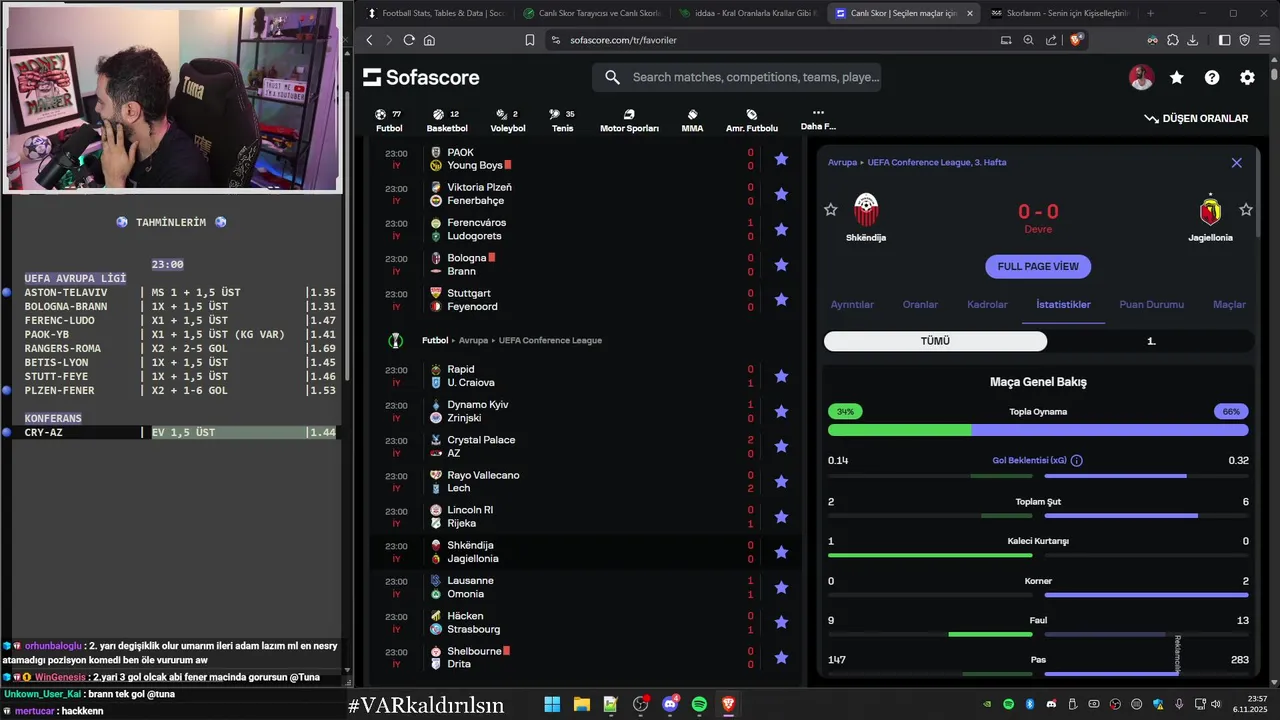Unfavorite the Ferencváros vs Ludogorets match
Viewport: 1280px width, 720px height.
coord(781,229)
